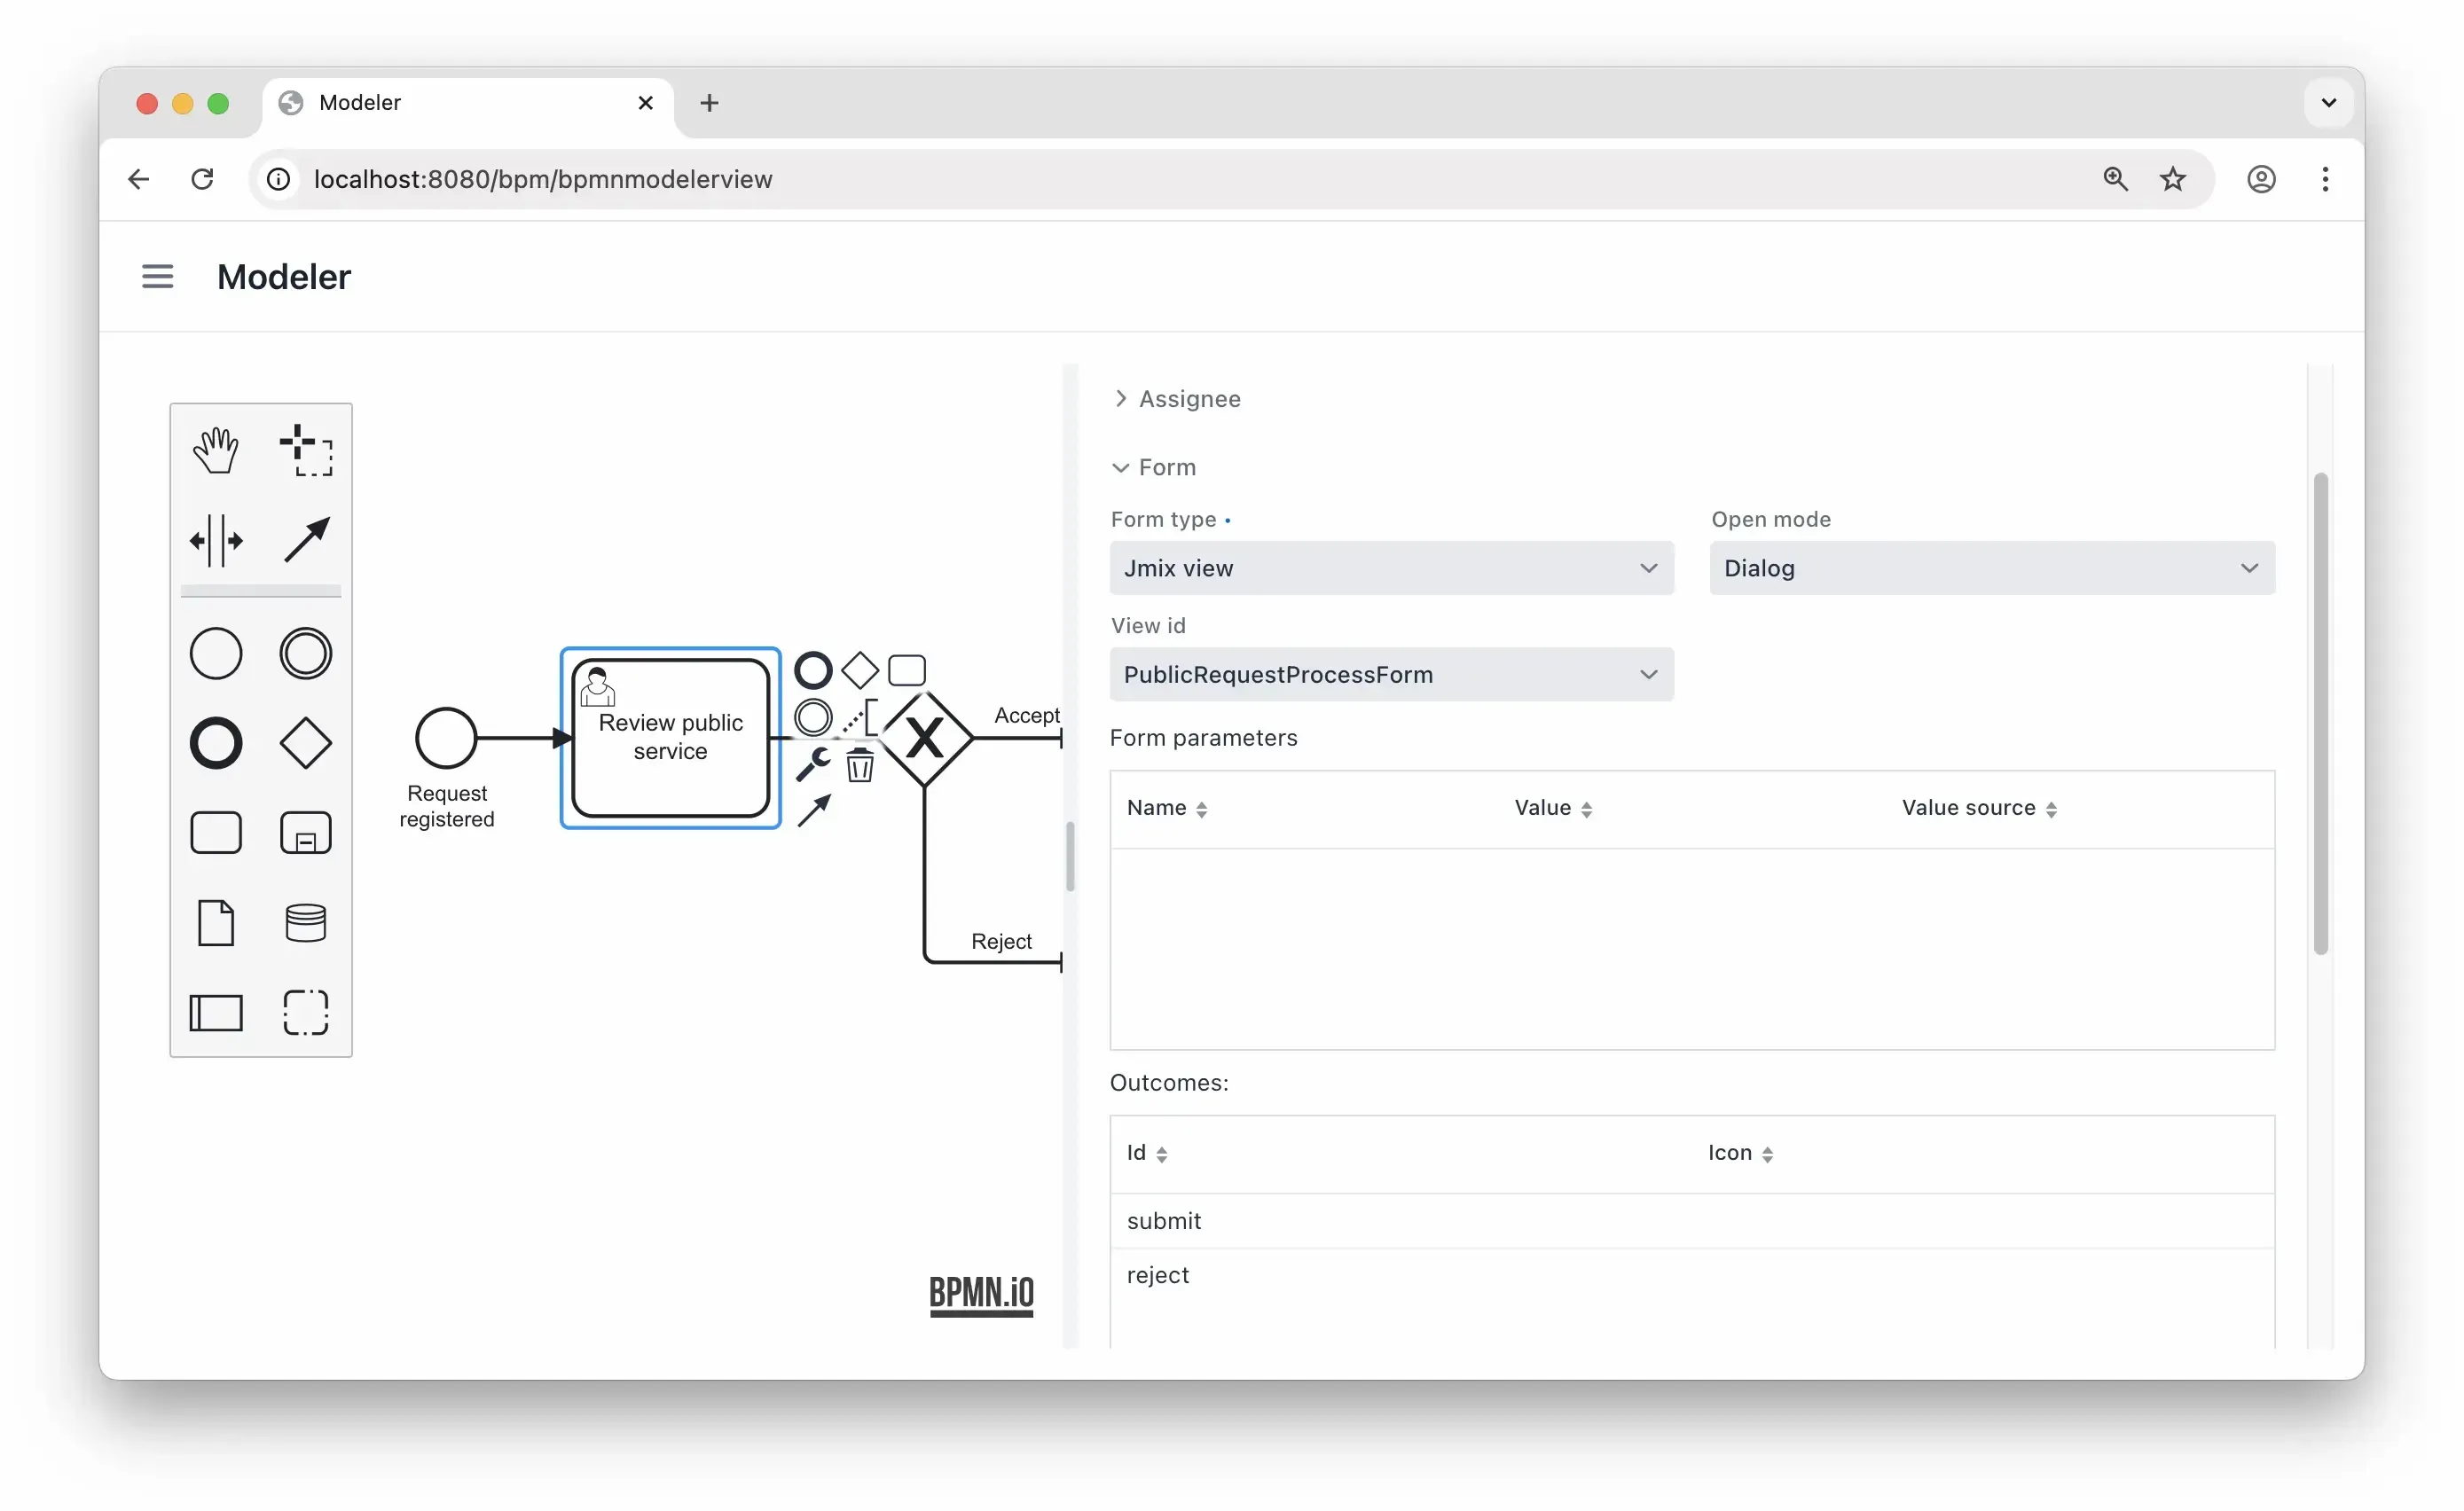2464x1511 pixels.
Task: Create a gateway from the palette
Action: point(306,743)
